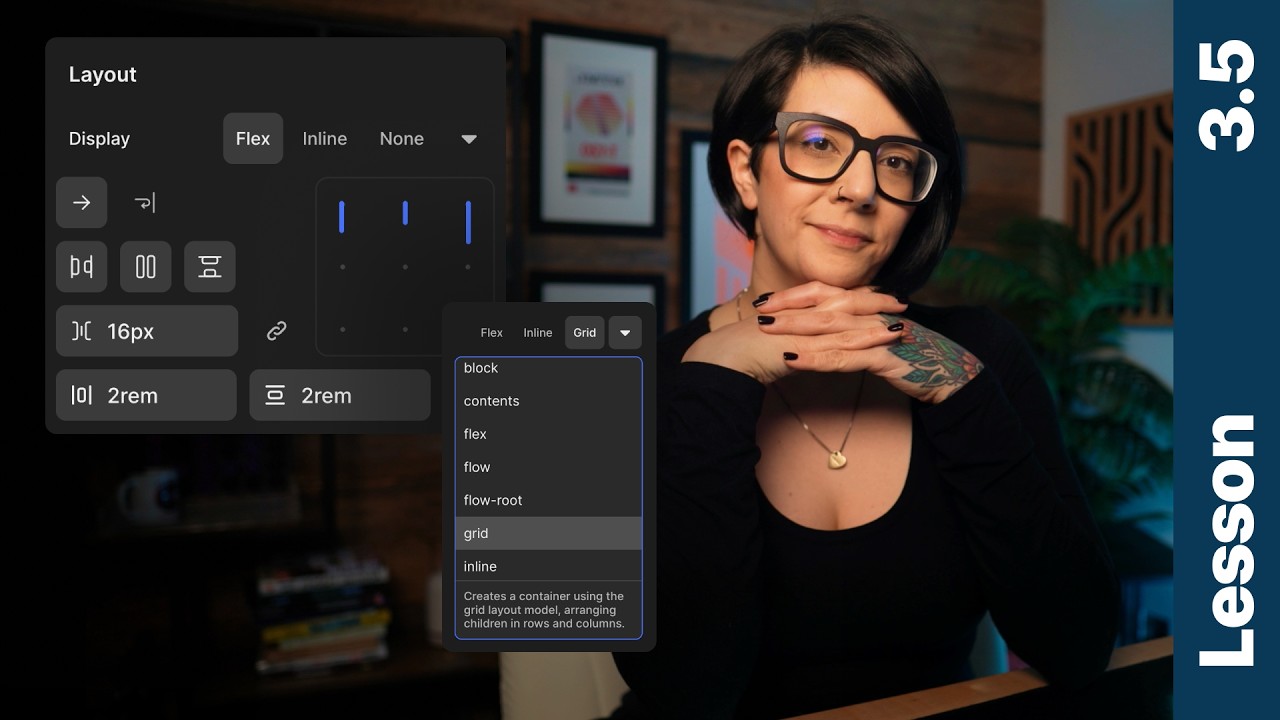Toggle the link icon to lock gap values
Viewport: 1280px width, 720px height.
pyautogui.click(x=276, y=331)
